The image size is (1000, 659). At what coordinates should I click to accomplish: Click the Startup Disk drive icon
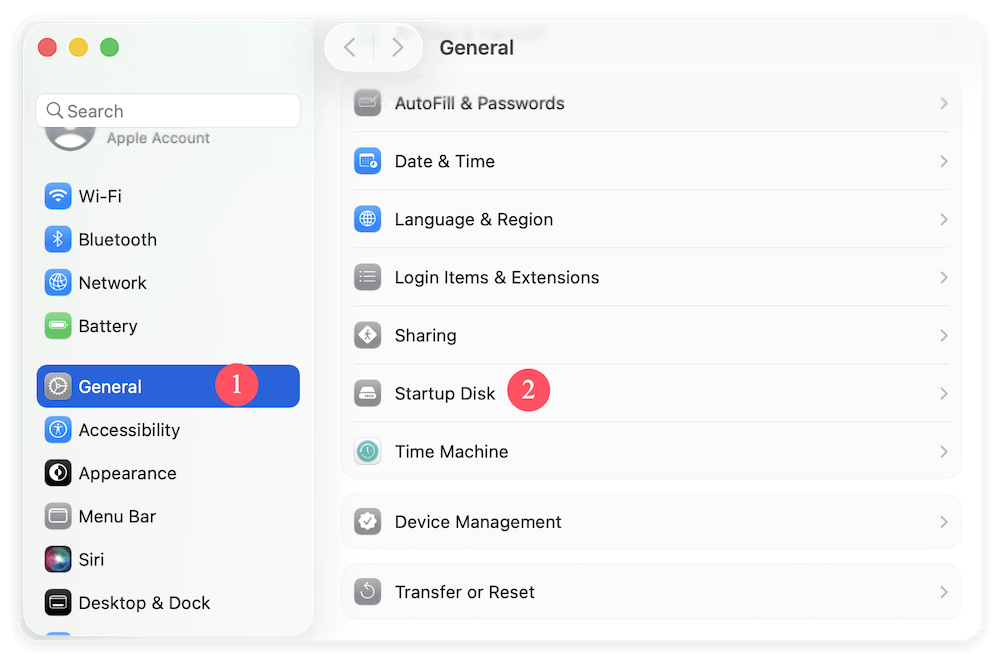368,394
